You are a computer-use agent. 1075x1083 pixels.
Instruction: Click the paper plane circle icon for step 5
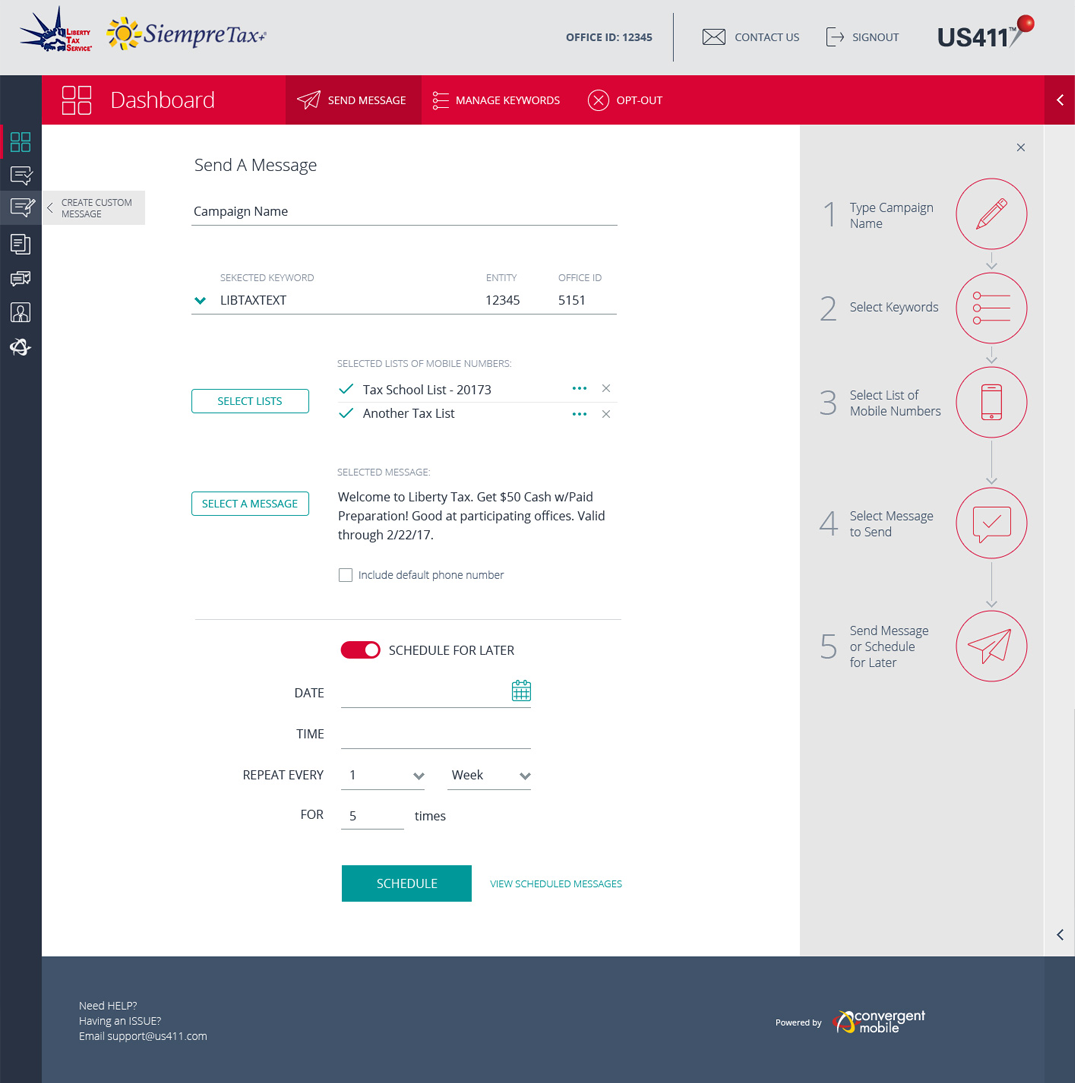click(991, 646)
